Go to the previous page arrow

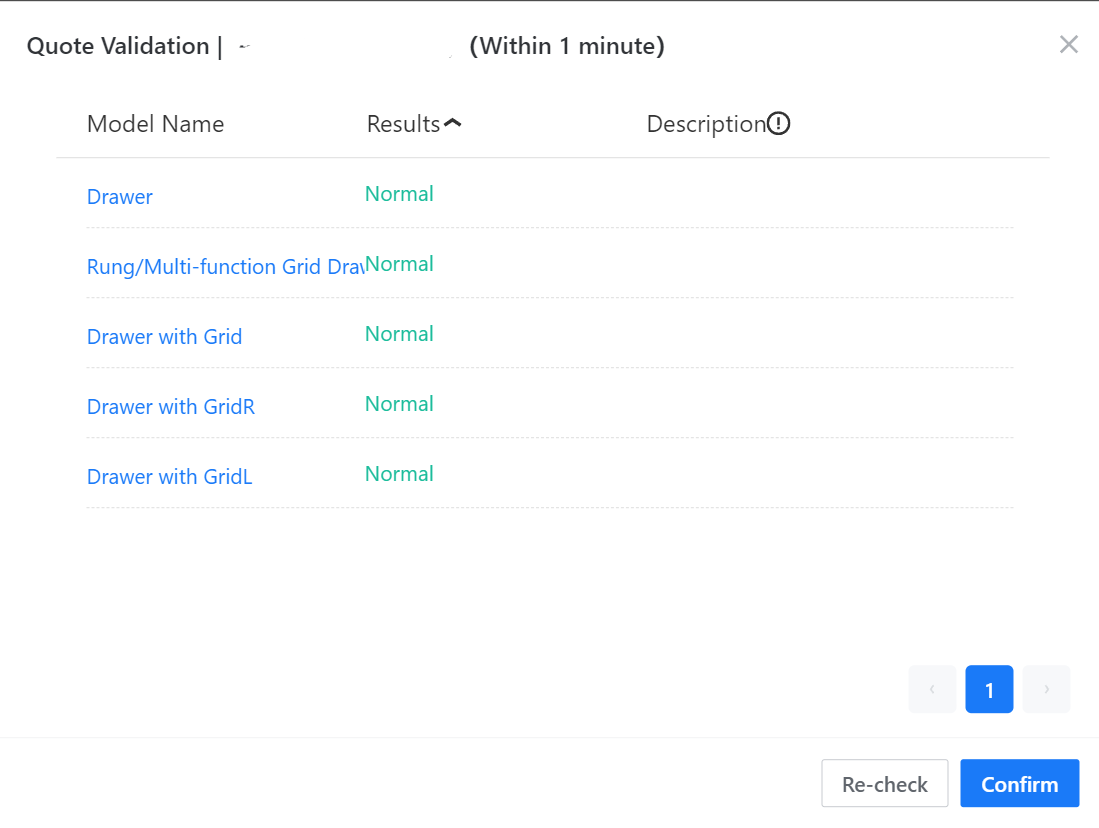[x=932, y=689]
